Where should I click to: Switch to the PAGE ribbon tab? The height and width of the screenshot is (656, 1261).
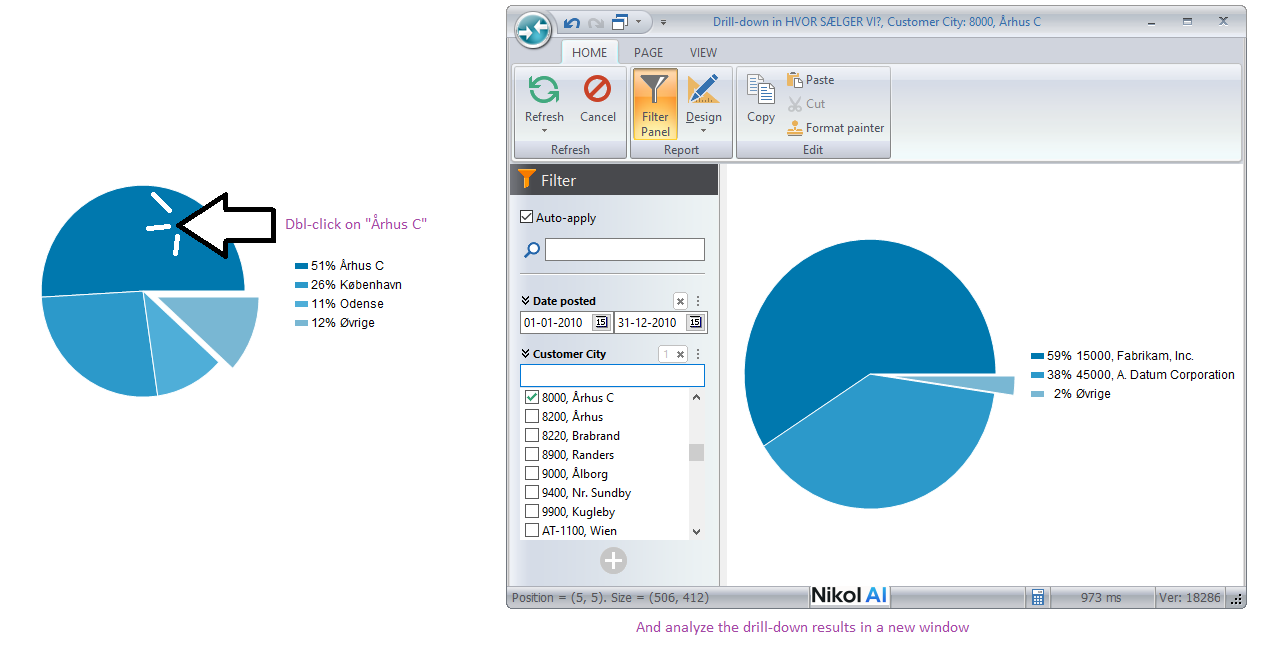pos(648,53)
